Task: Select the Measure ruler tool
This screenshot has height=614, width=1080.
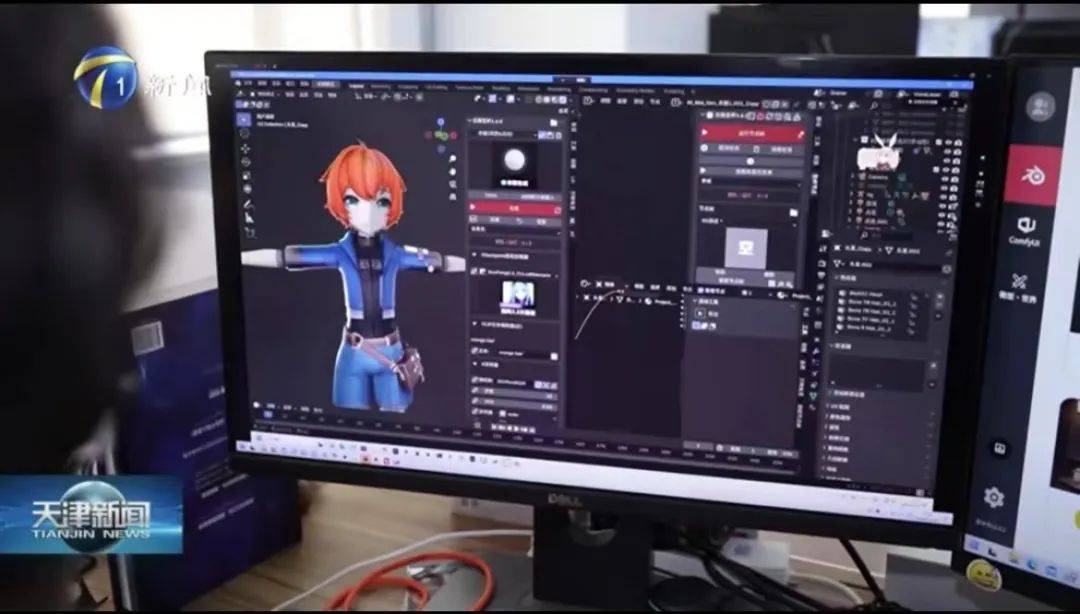Action: 249,218
